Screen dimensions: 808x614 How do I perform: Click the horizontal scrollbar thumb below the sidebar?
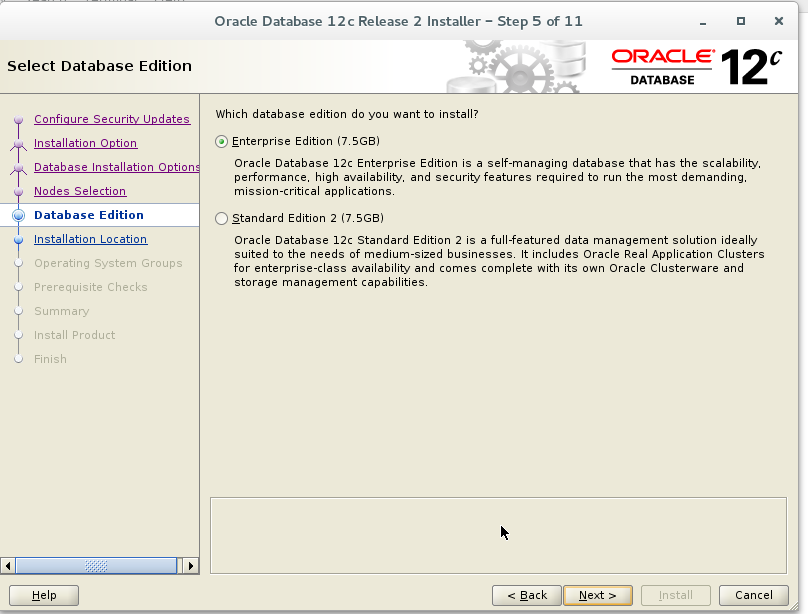(95, 565)
